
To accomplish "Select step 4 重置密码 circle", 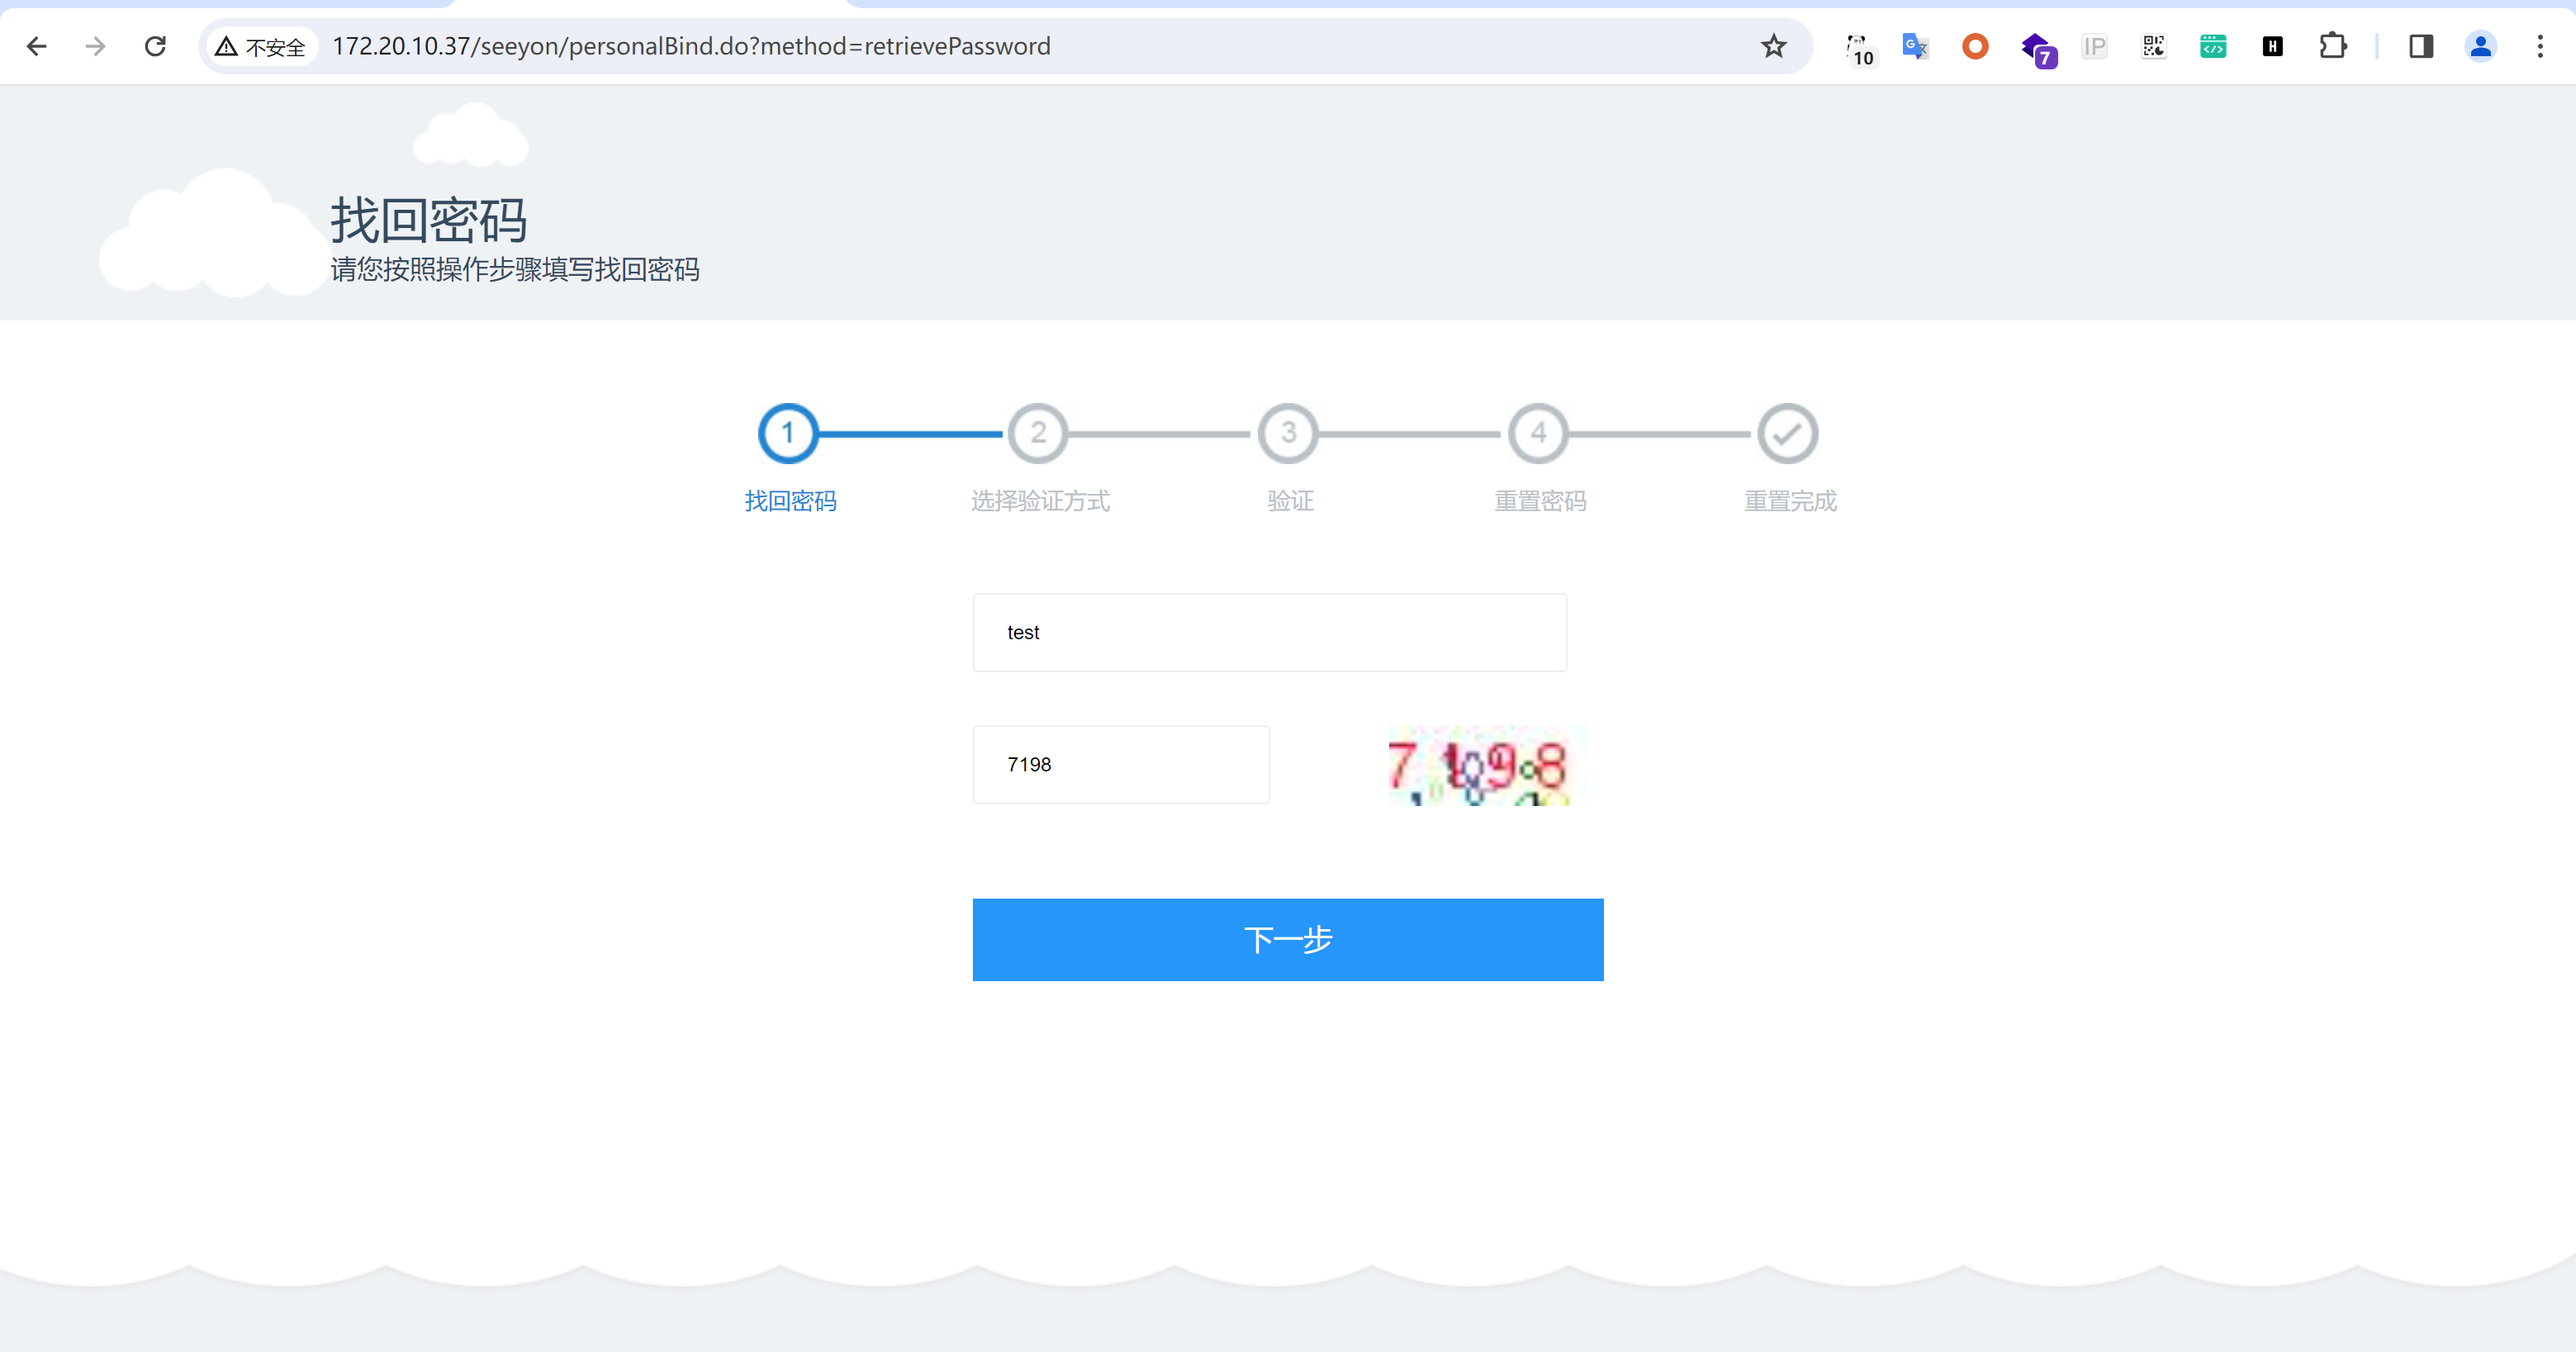I will 1538,433.
